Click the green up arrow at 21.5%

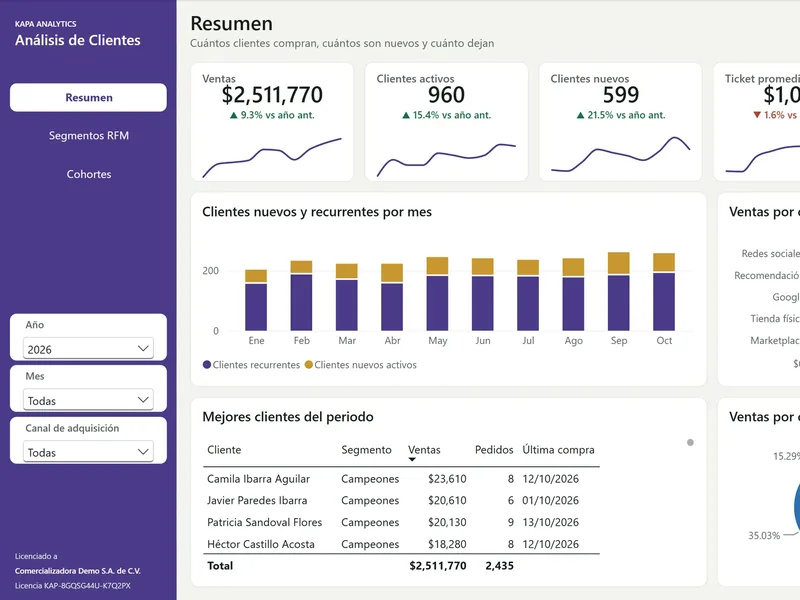581,115
